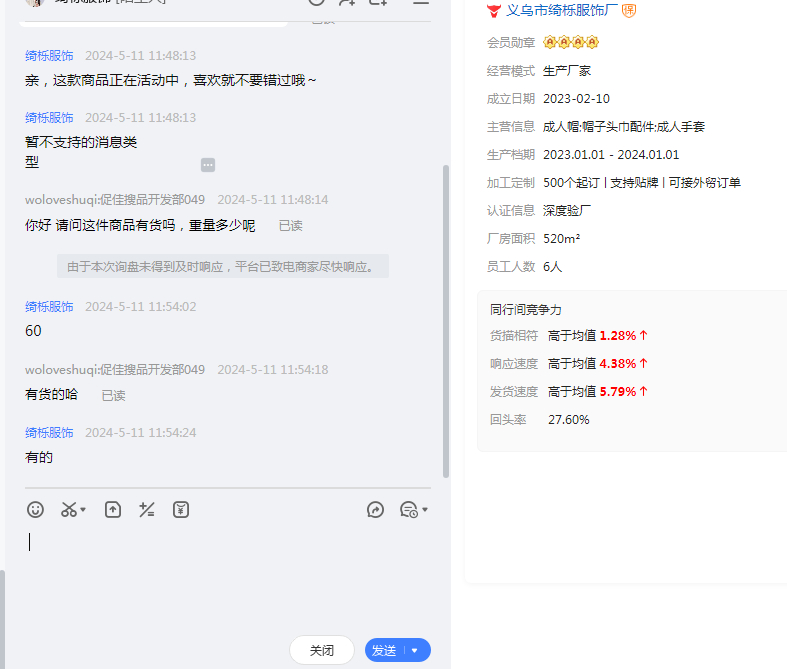Open 义乌市绮栎服饰厂 store link

[x=561, y=10]
